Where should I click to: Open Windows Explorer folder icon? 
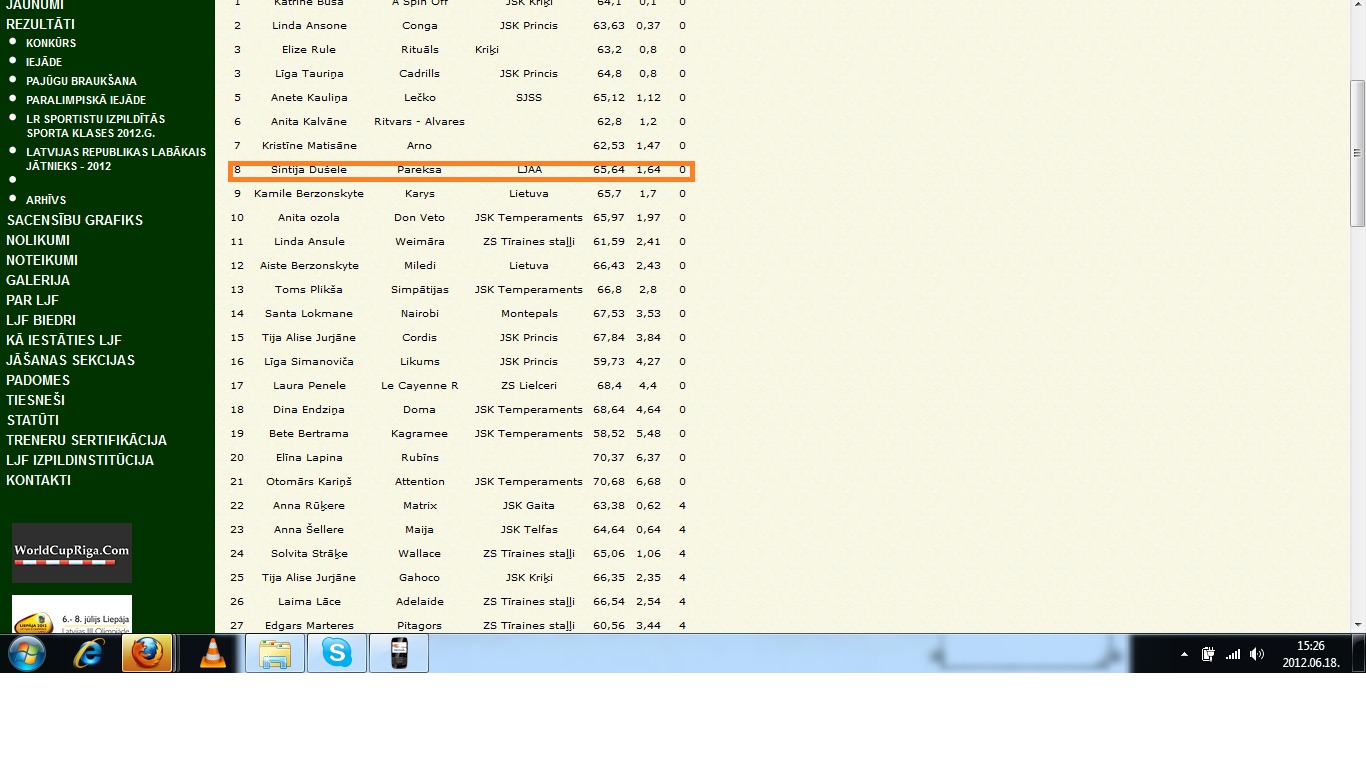275,653
